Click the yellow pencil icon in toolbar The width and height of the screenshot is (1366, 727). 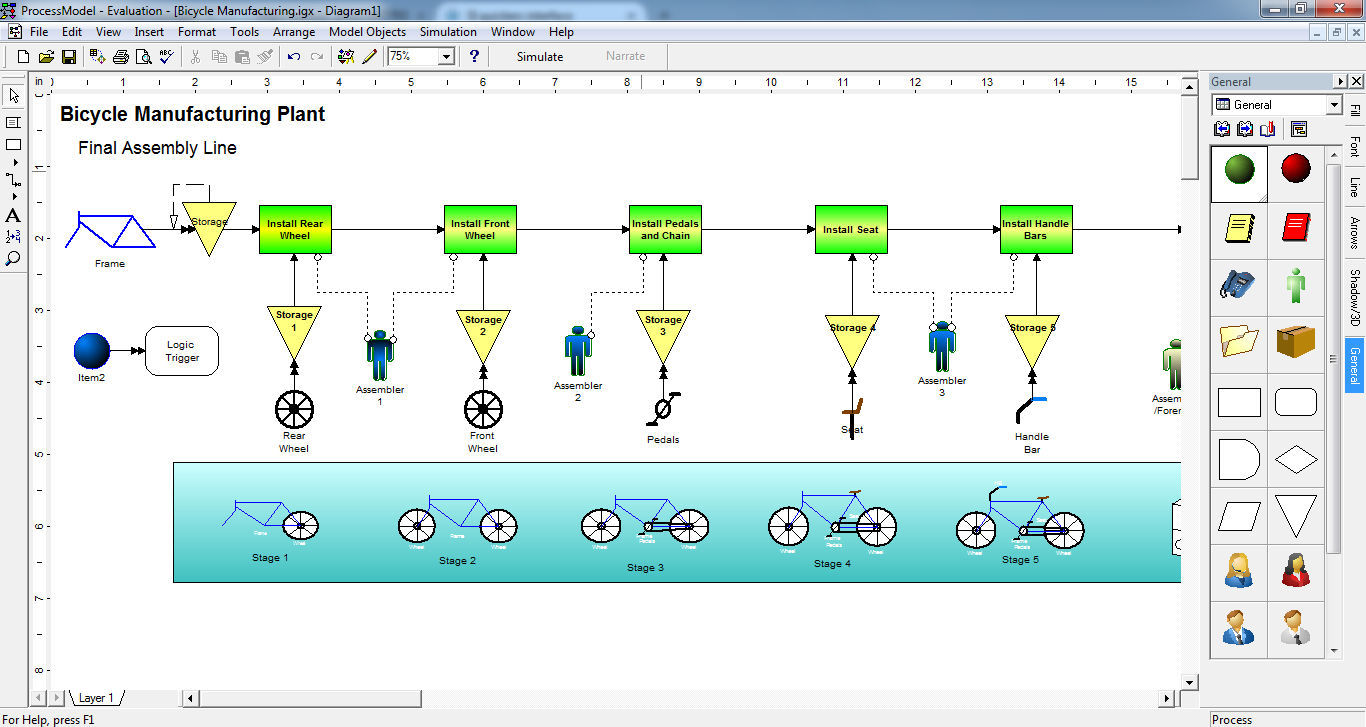point(369,57)
